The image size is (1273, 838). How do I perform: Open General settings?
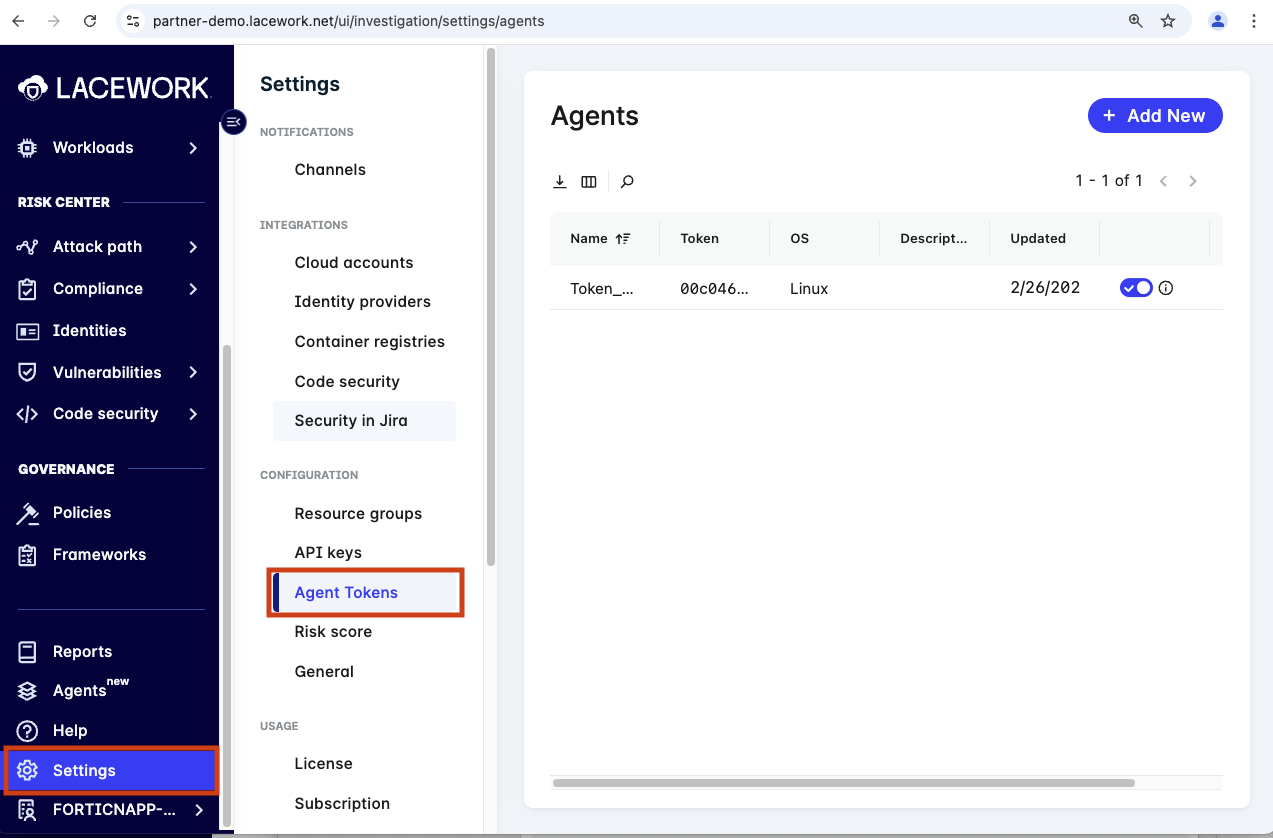(324, 672)
